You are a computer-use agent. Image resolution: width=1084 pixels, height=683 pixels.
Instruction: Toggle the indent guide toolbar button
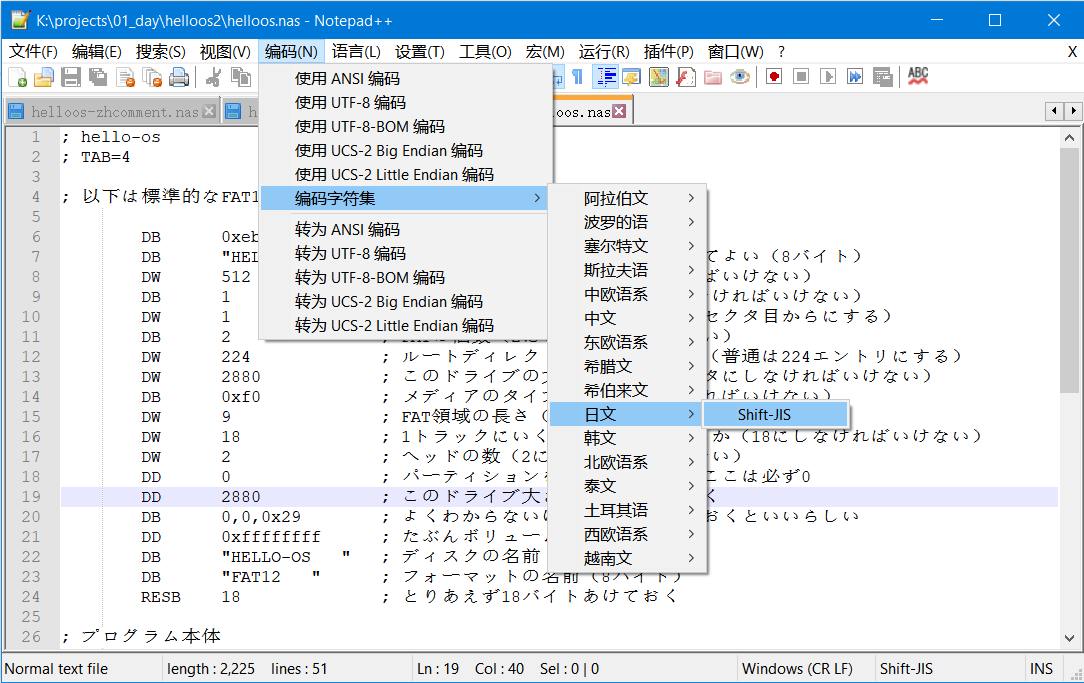pos(606,77)
